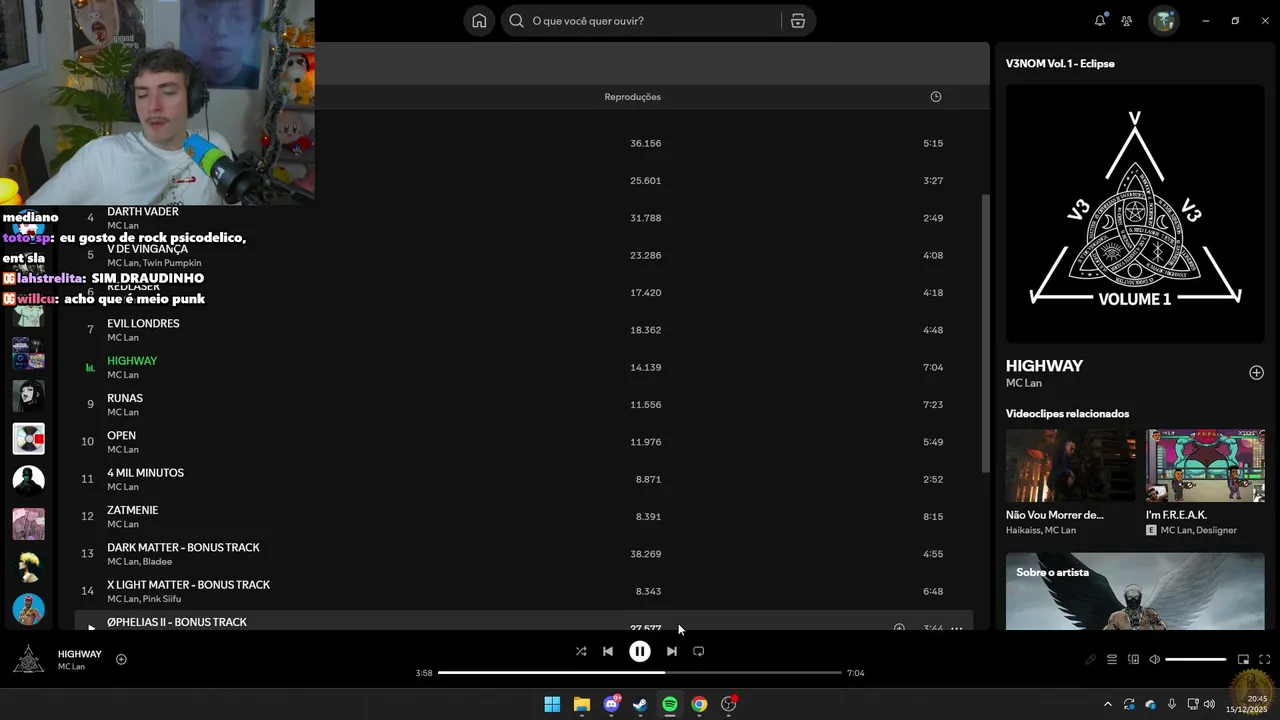Open the playback queue icon

[1111, 659]
